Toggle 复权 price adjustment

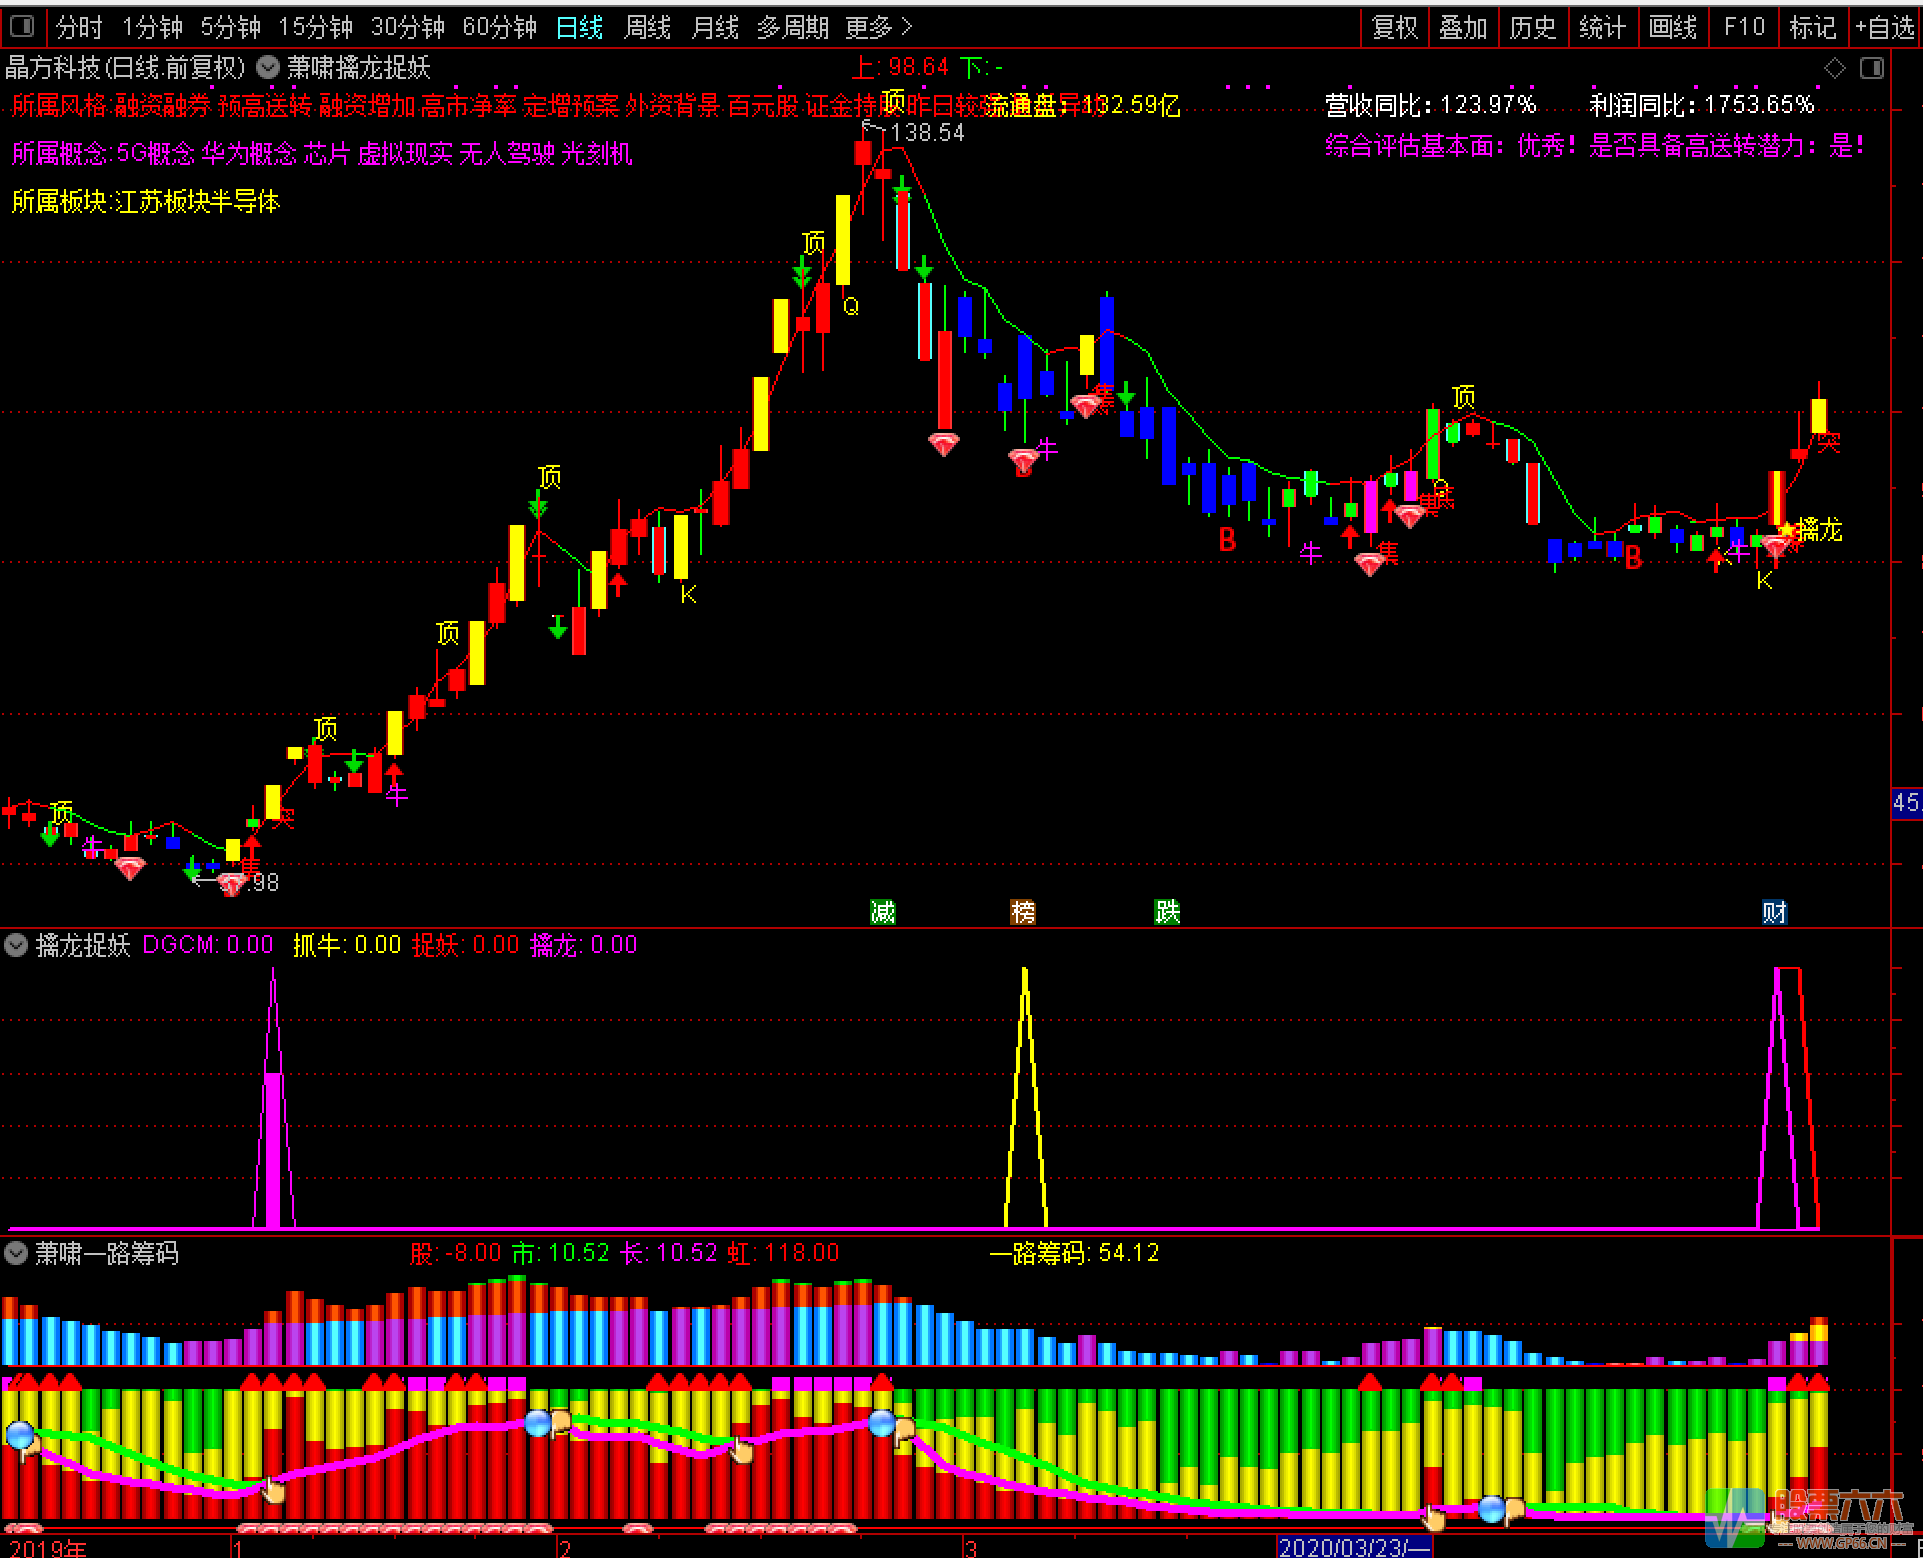1395,27
